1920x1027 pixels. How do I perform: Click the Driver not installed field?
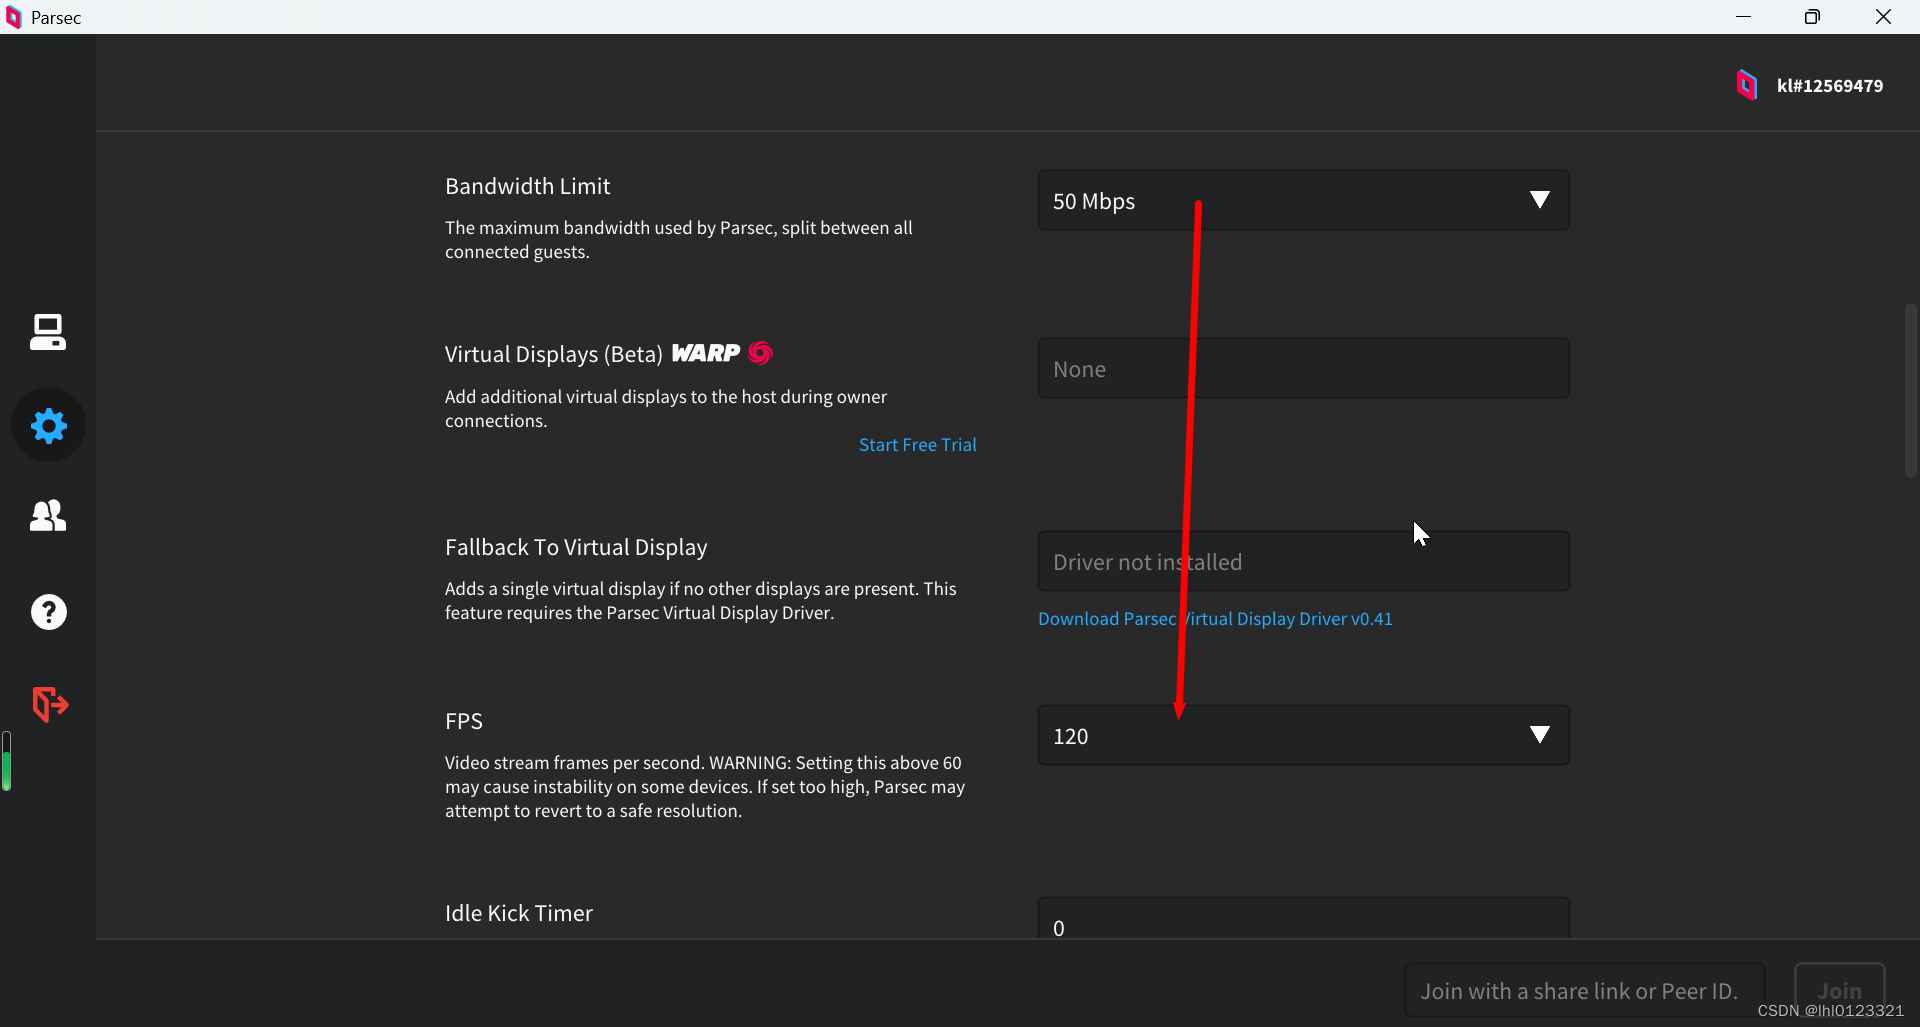(1303, 562)
